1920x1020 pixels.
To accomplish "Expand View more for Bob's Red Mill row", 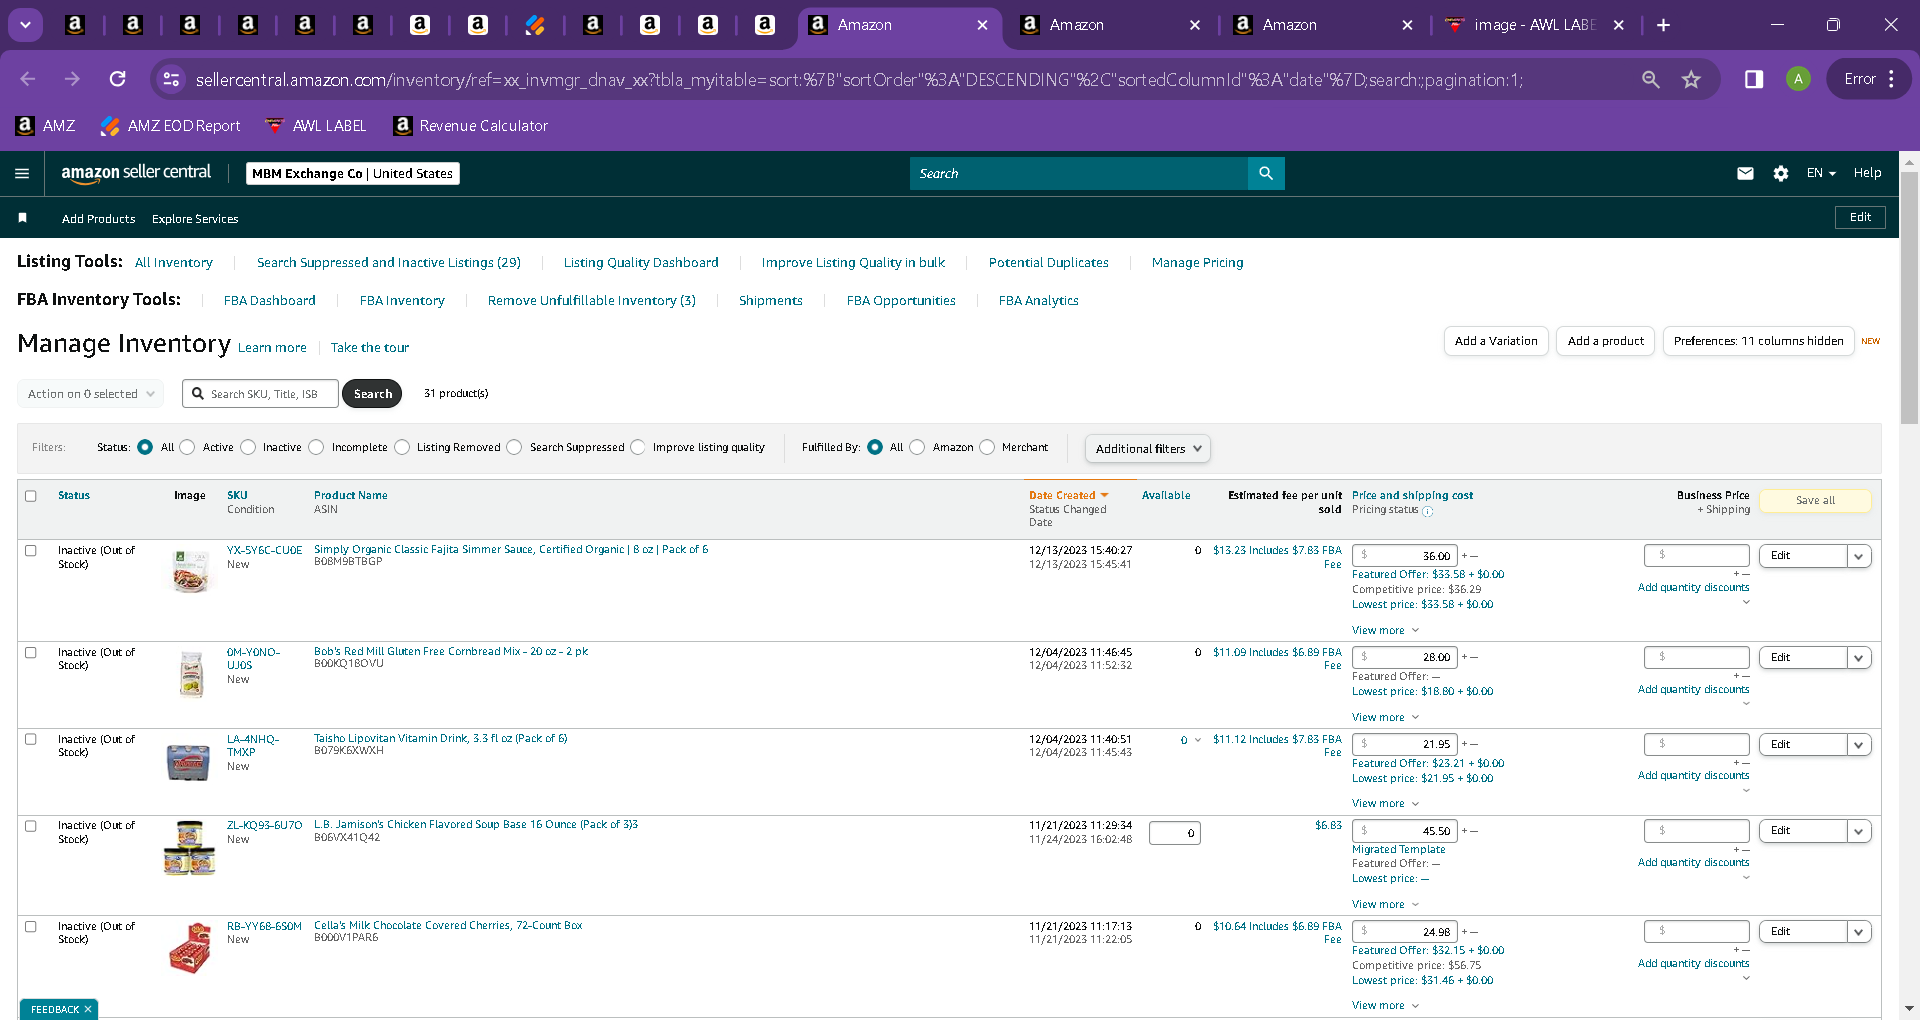I will pyautogui.click(x=1385, y=717).
